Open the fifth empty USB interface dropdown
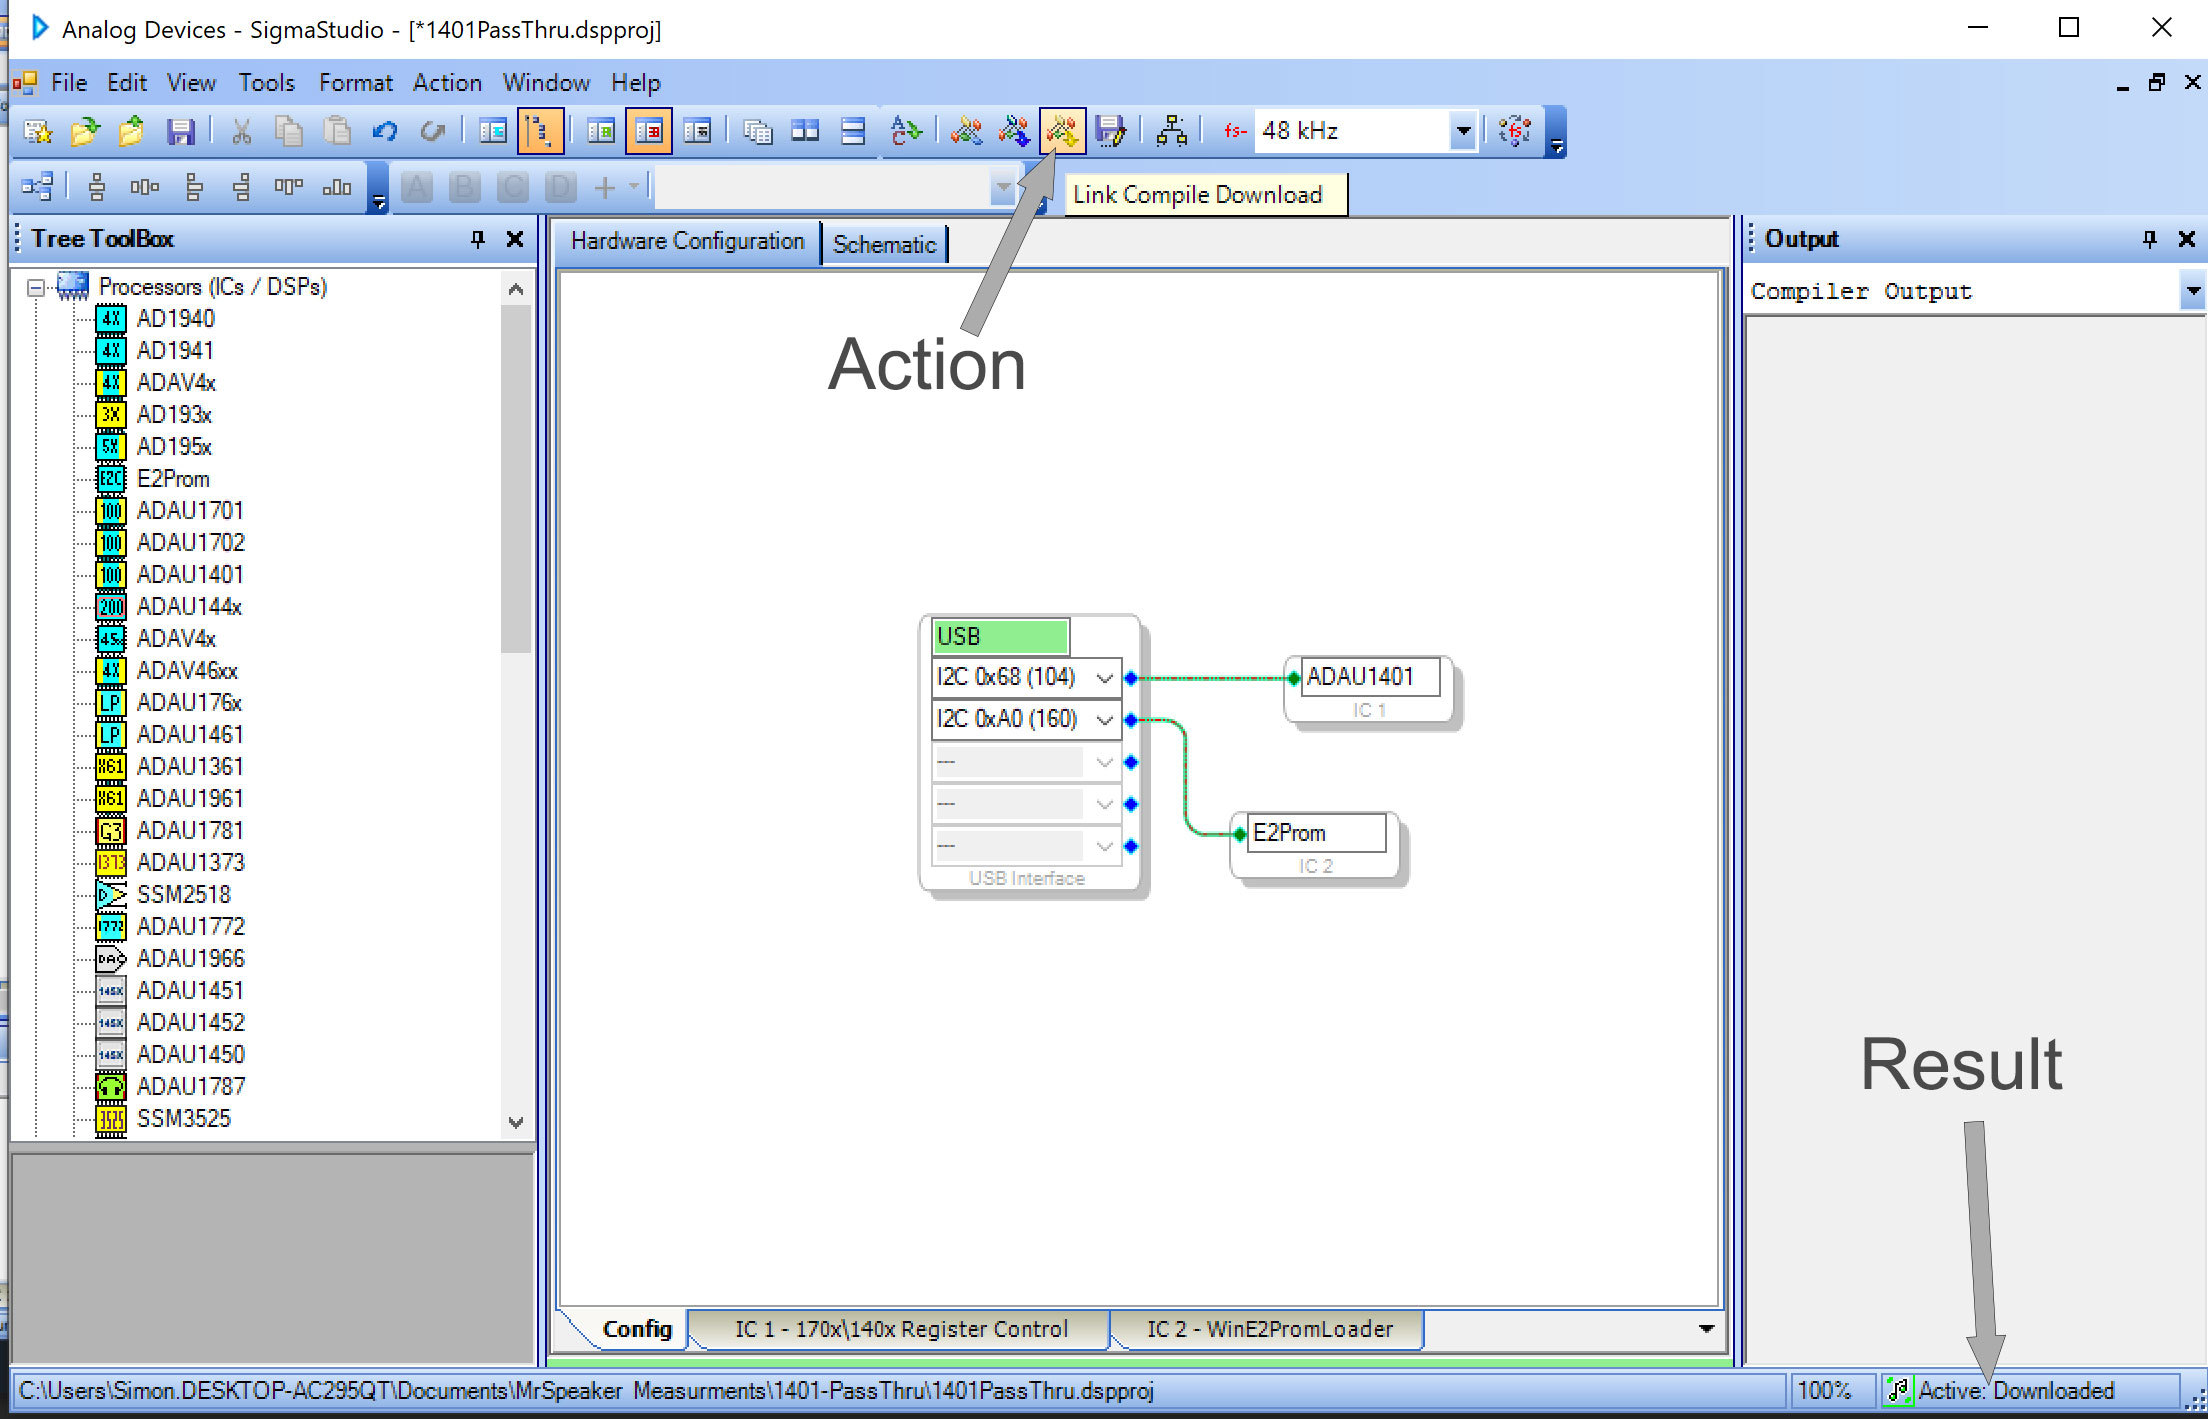 pos(1104,846)
